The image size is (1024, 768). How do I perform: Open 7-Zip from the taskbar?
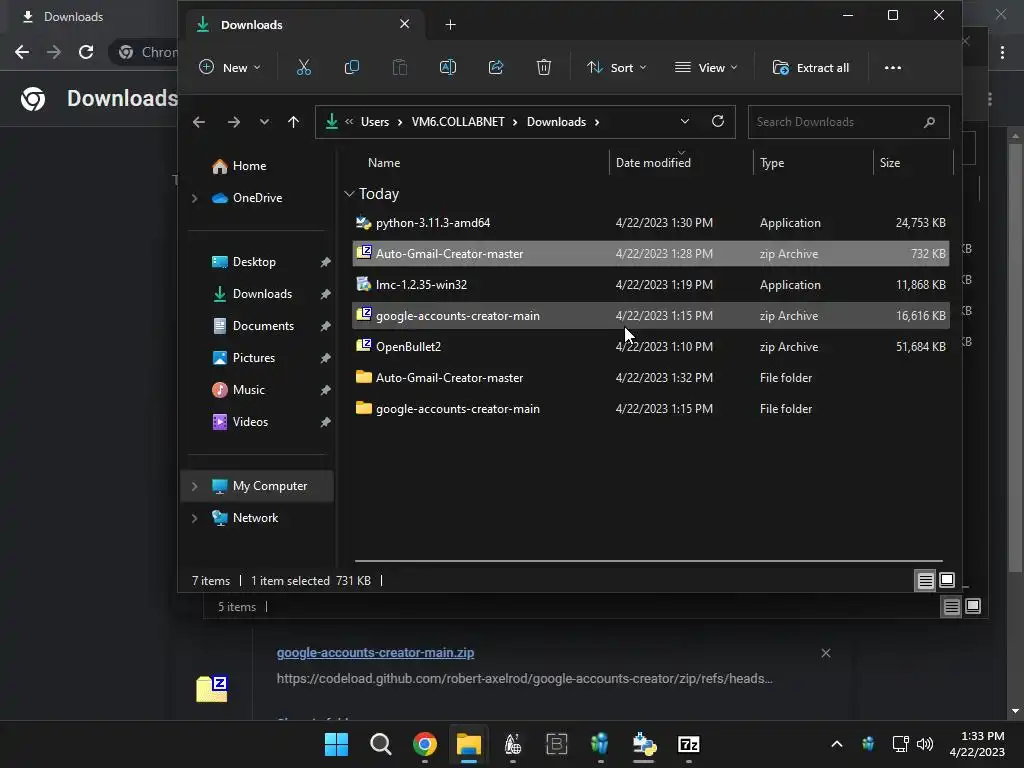[x=688, y=744]
